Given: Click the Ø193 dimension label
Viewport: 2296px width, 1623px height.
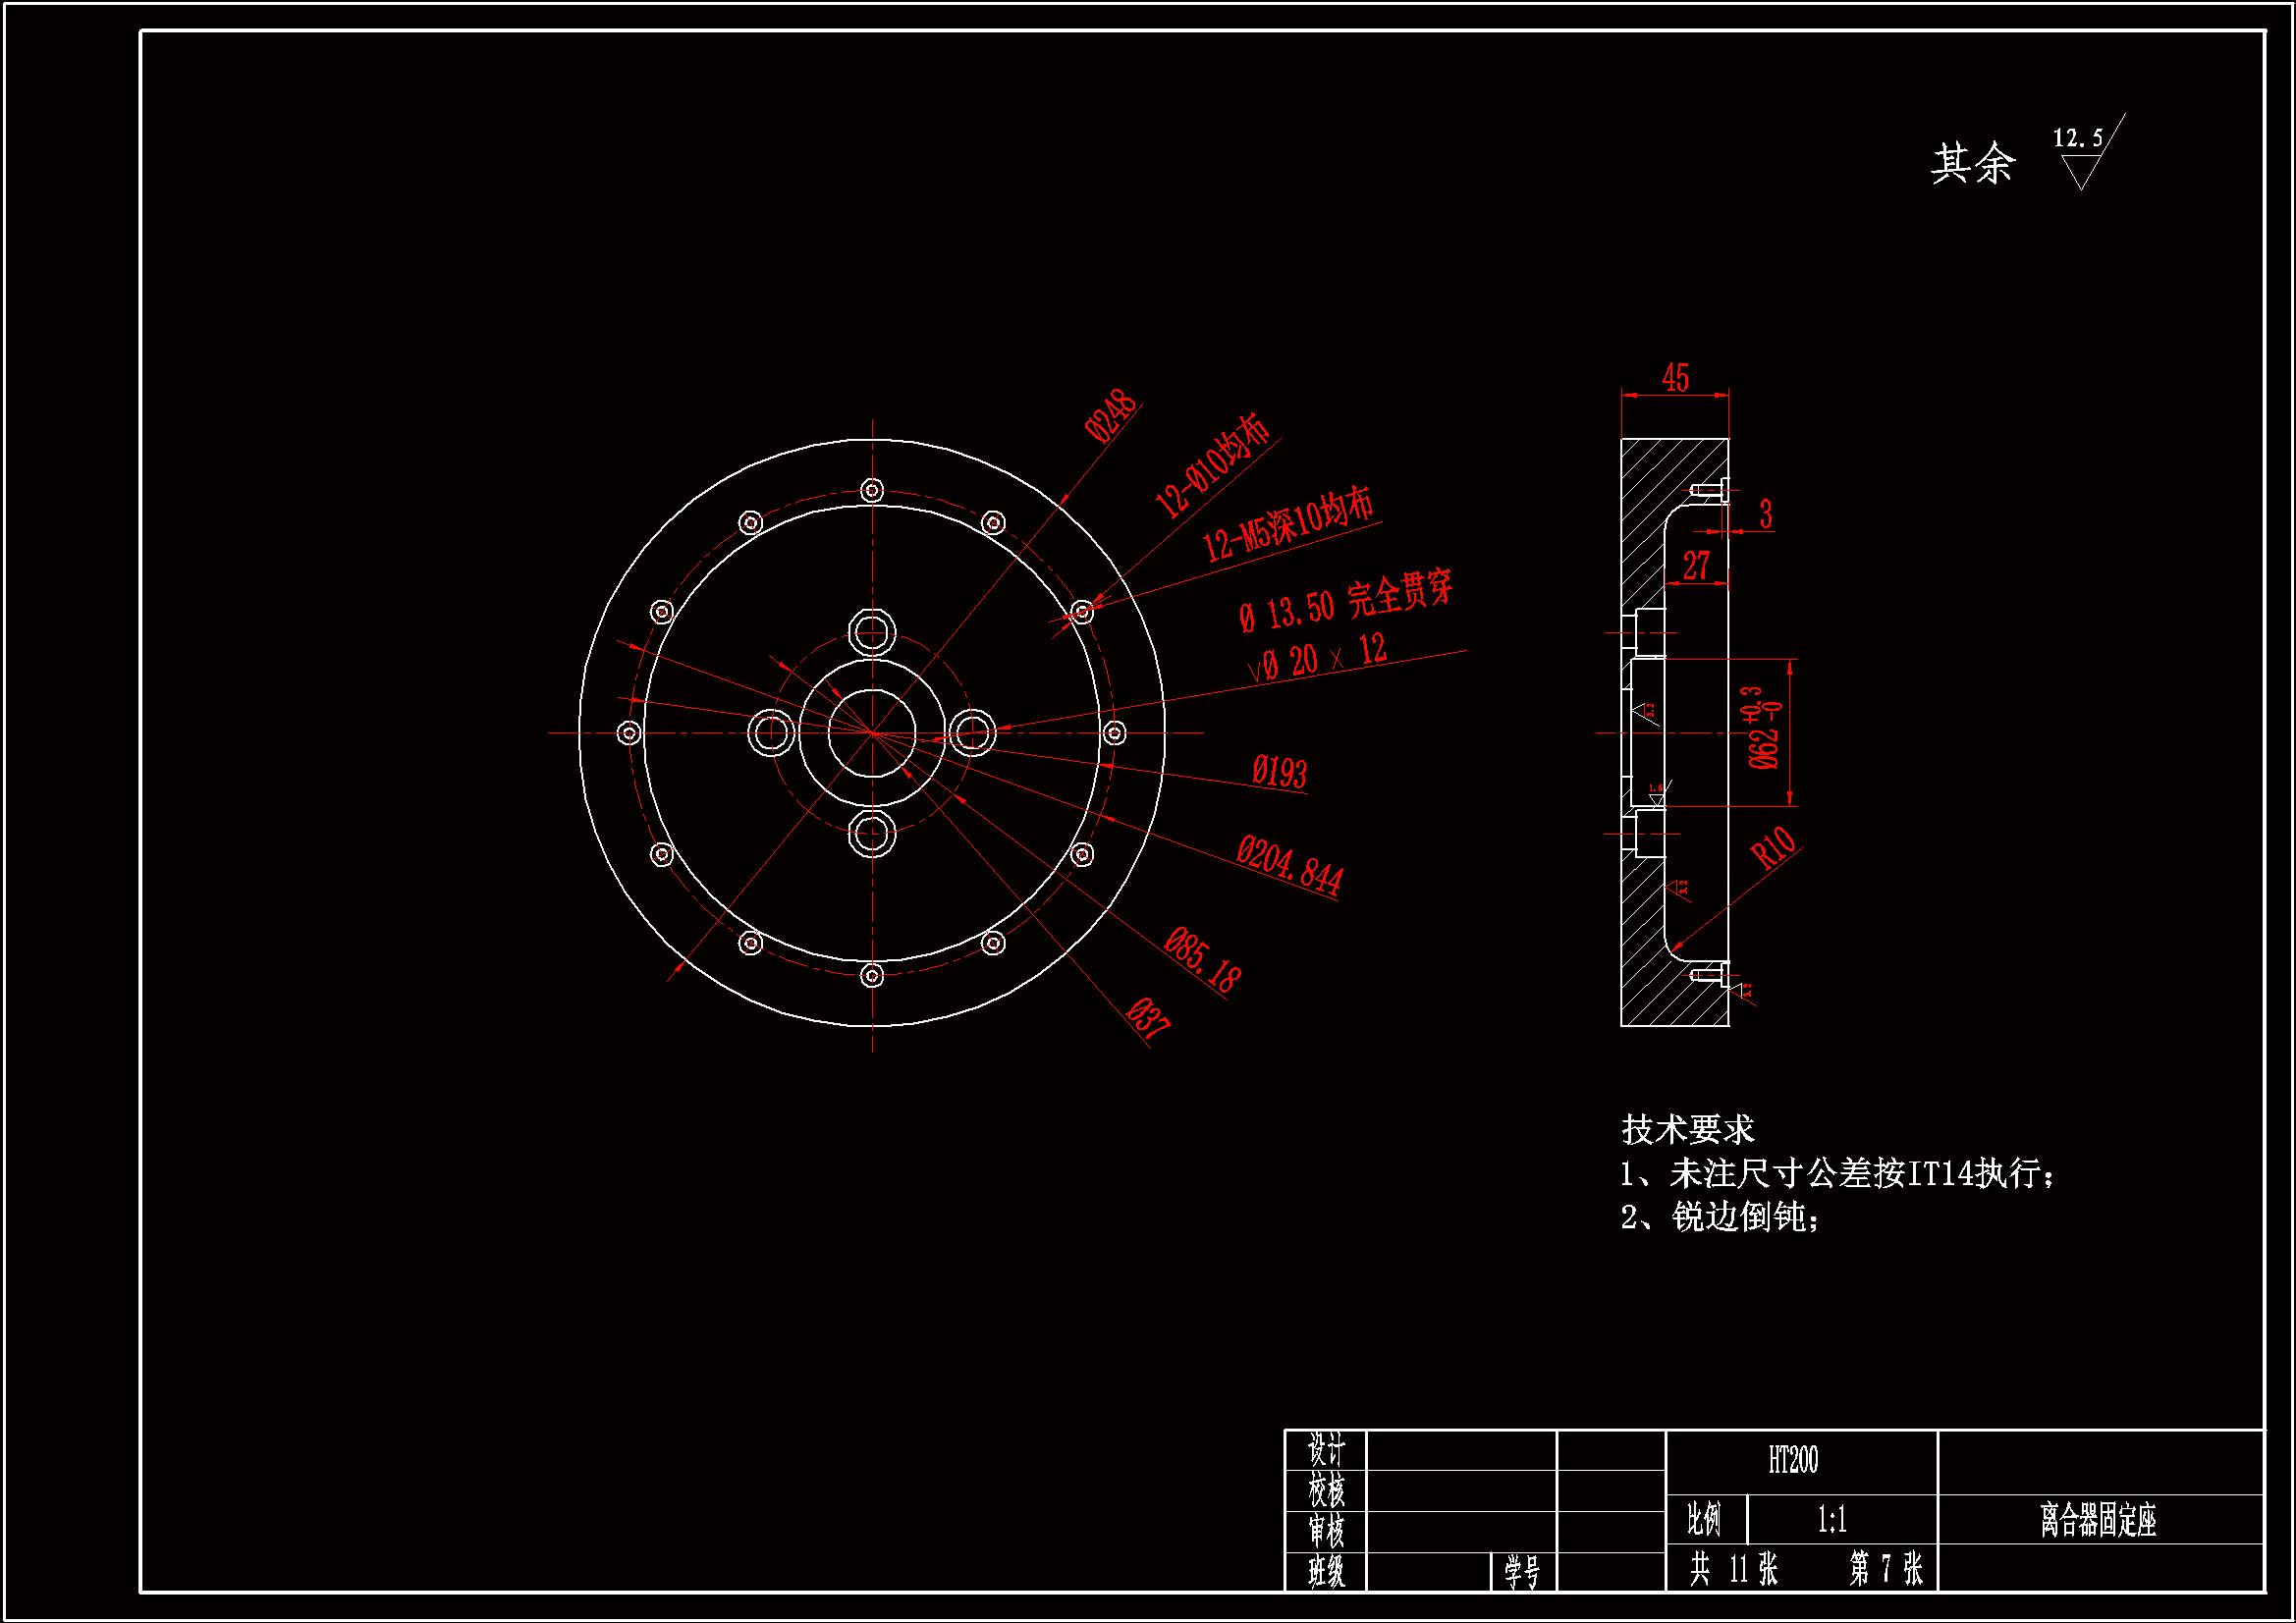Looking at the screenshot, I should point(1279,771).
